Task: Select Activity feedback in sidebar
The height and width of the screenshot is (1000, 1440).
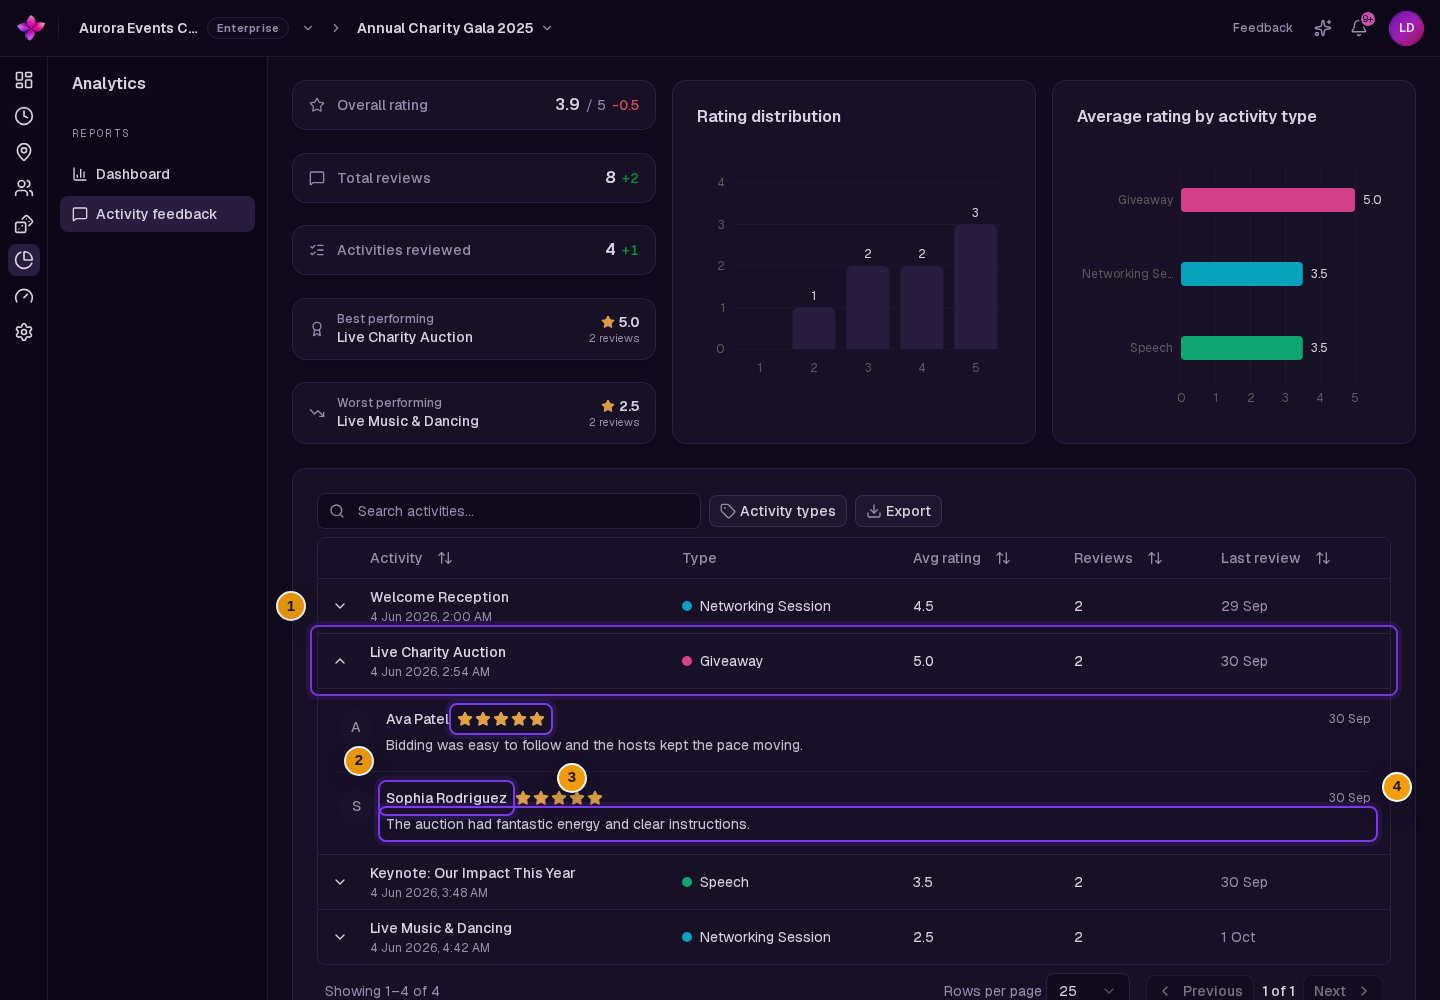Action: (x=157, y=214)
